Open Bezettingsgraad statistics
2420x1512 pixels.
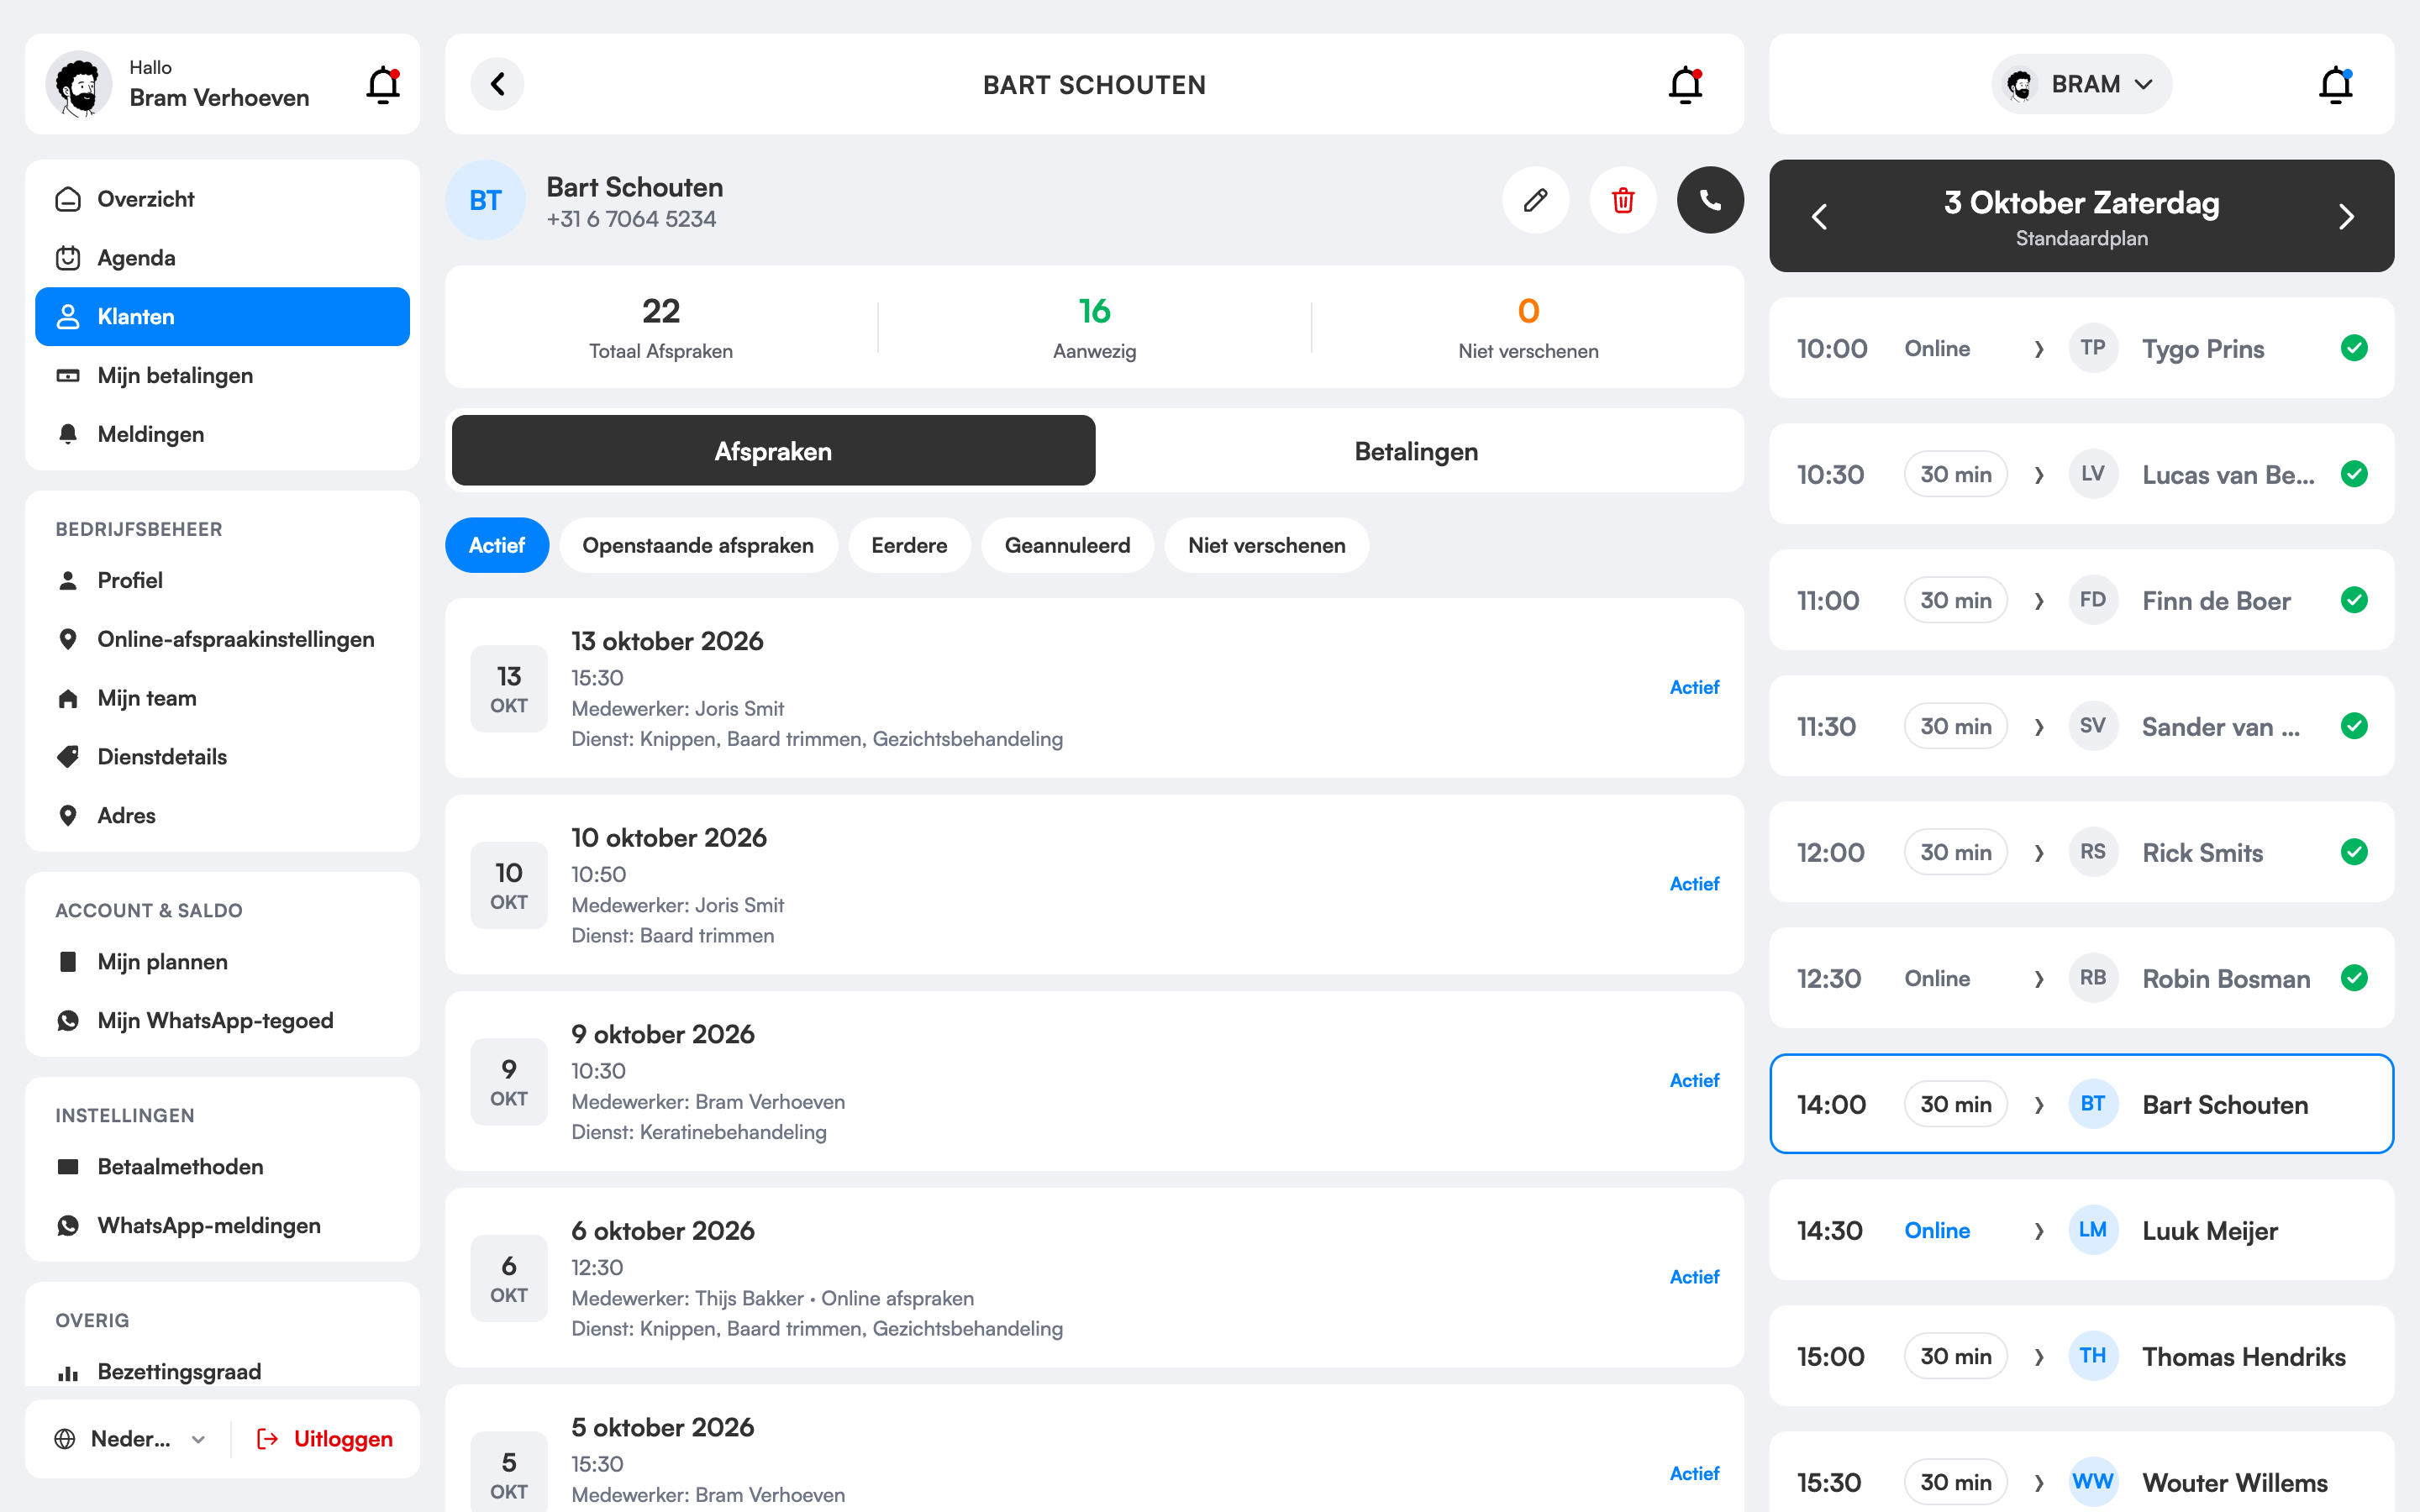tap(222, 1371)
